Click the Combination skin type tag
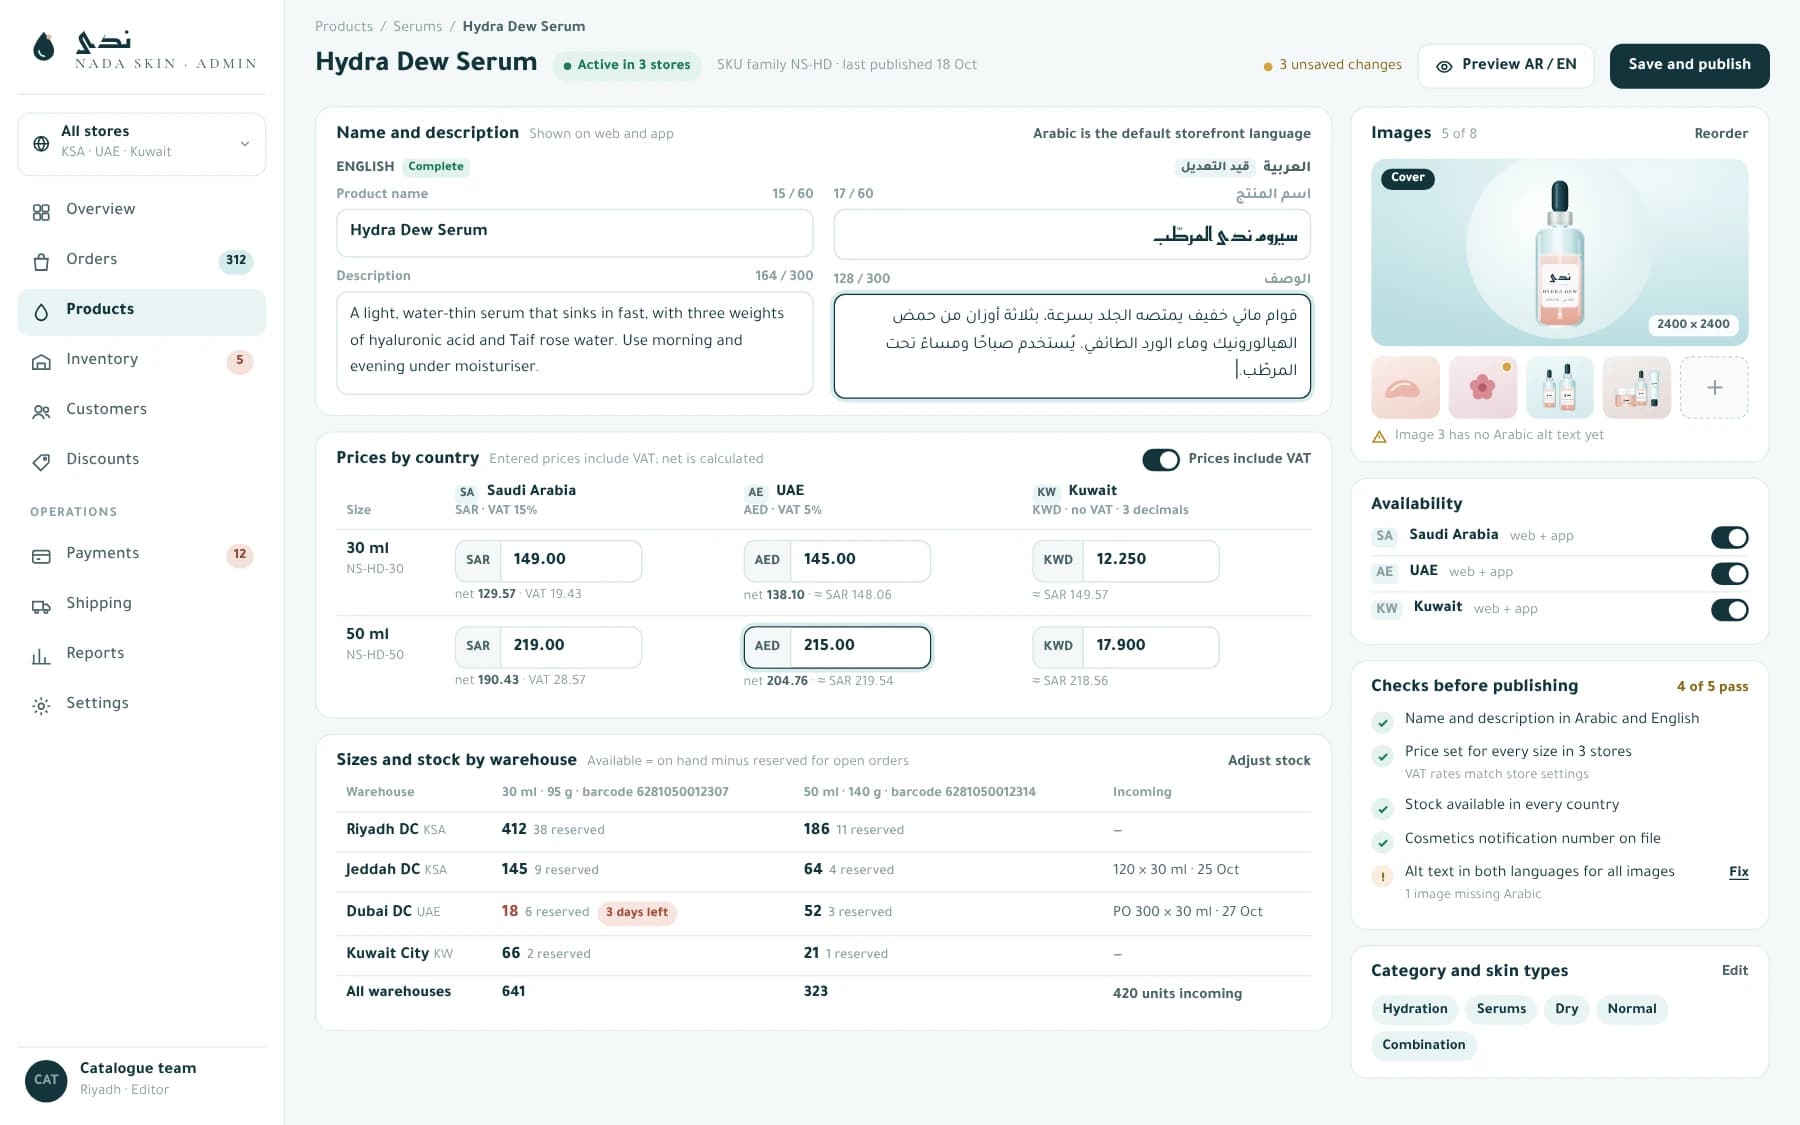This screenshot has height=1125, width=1800. [x=1424, y=1045]
